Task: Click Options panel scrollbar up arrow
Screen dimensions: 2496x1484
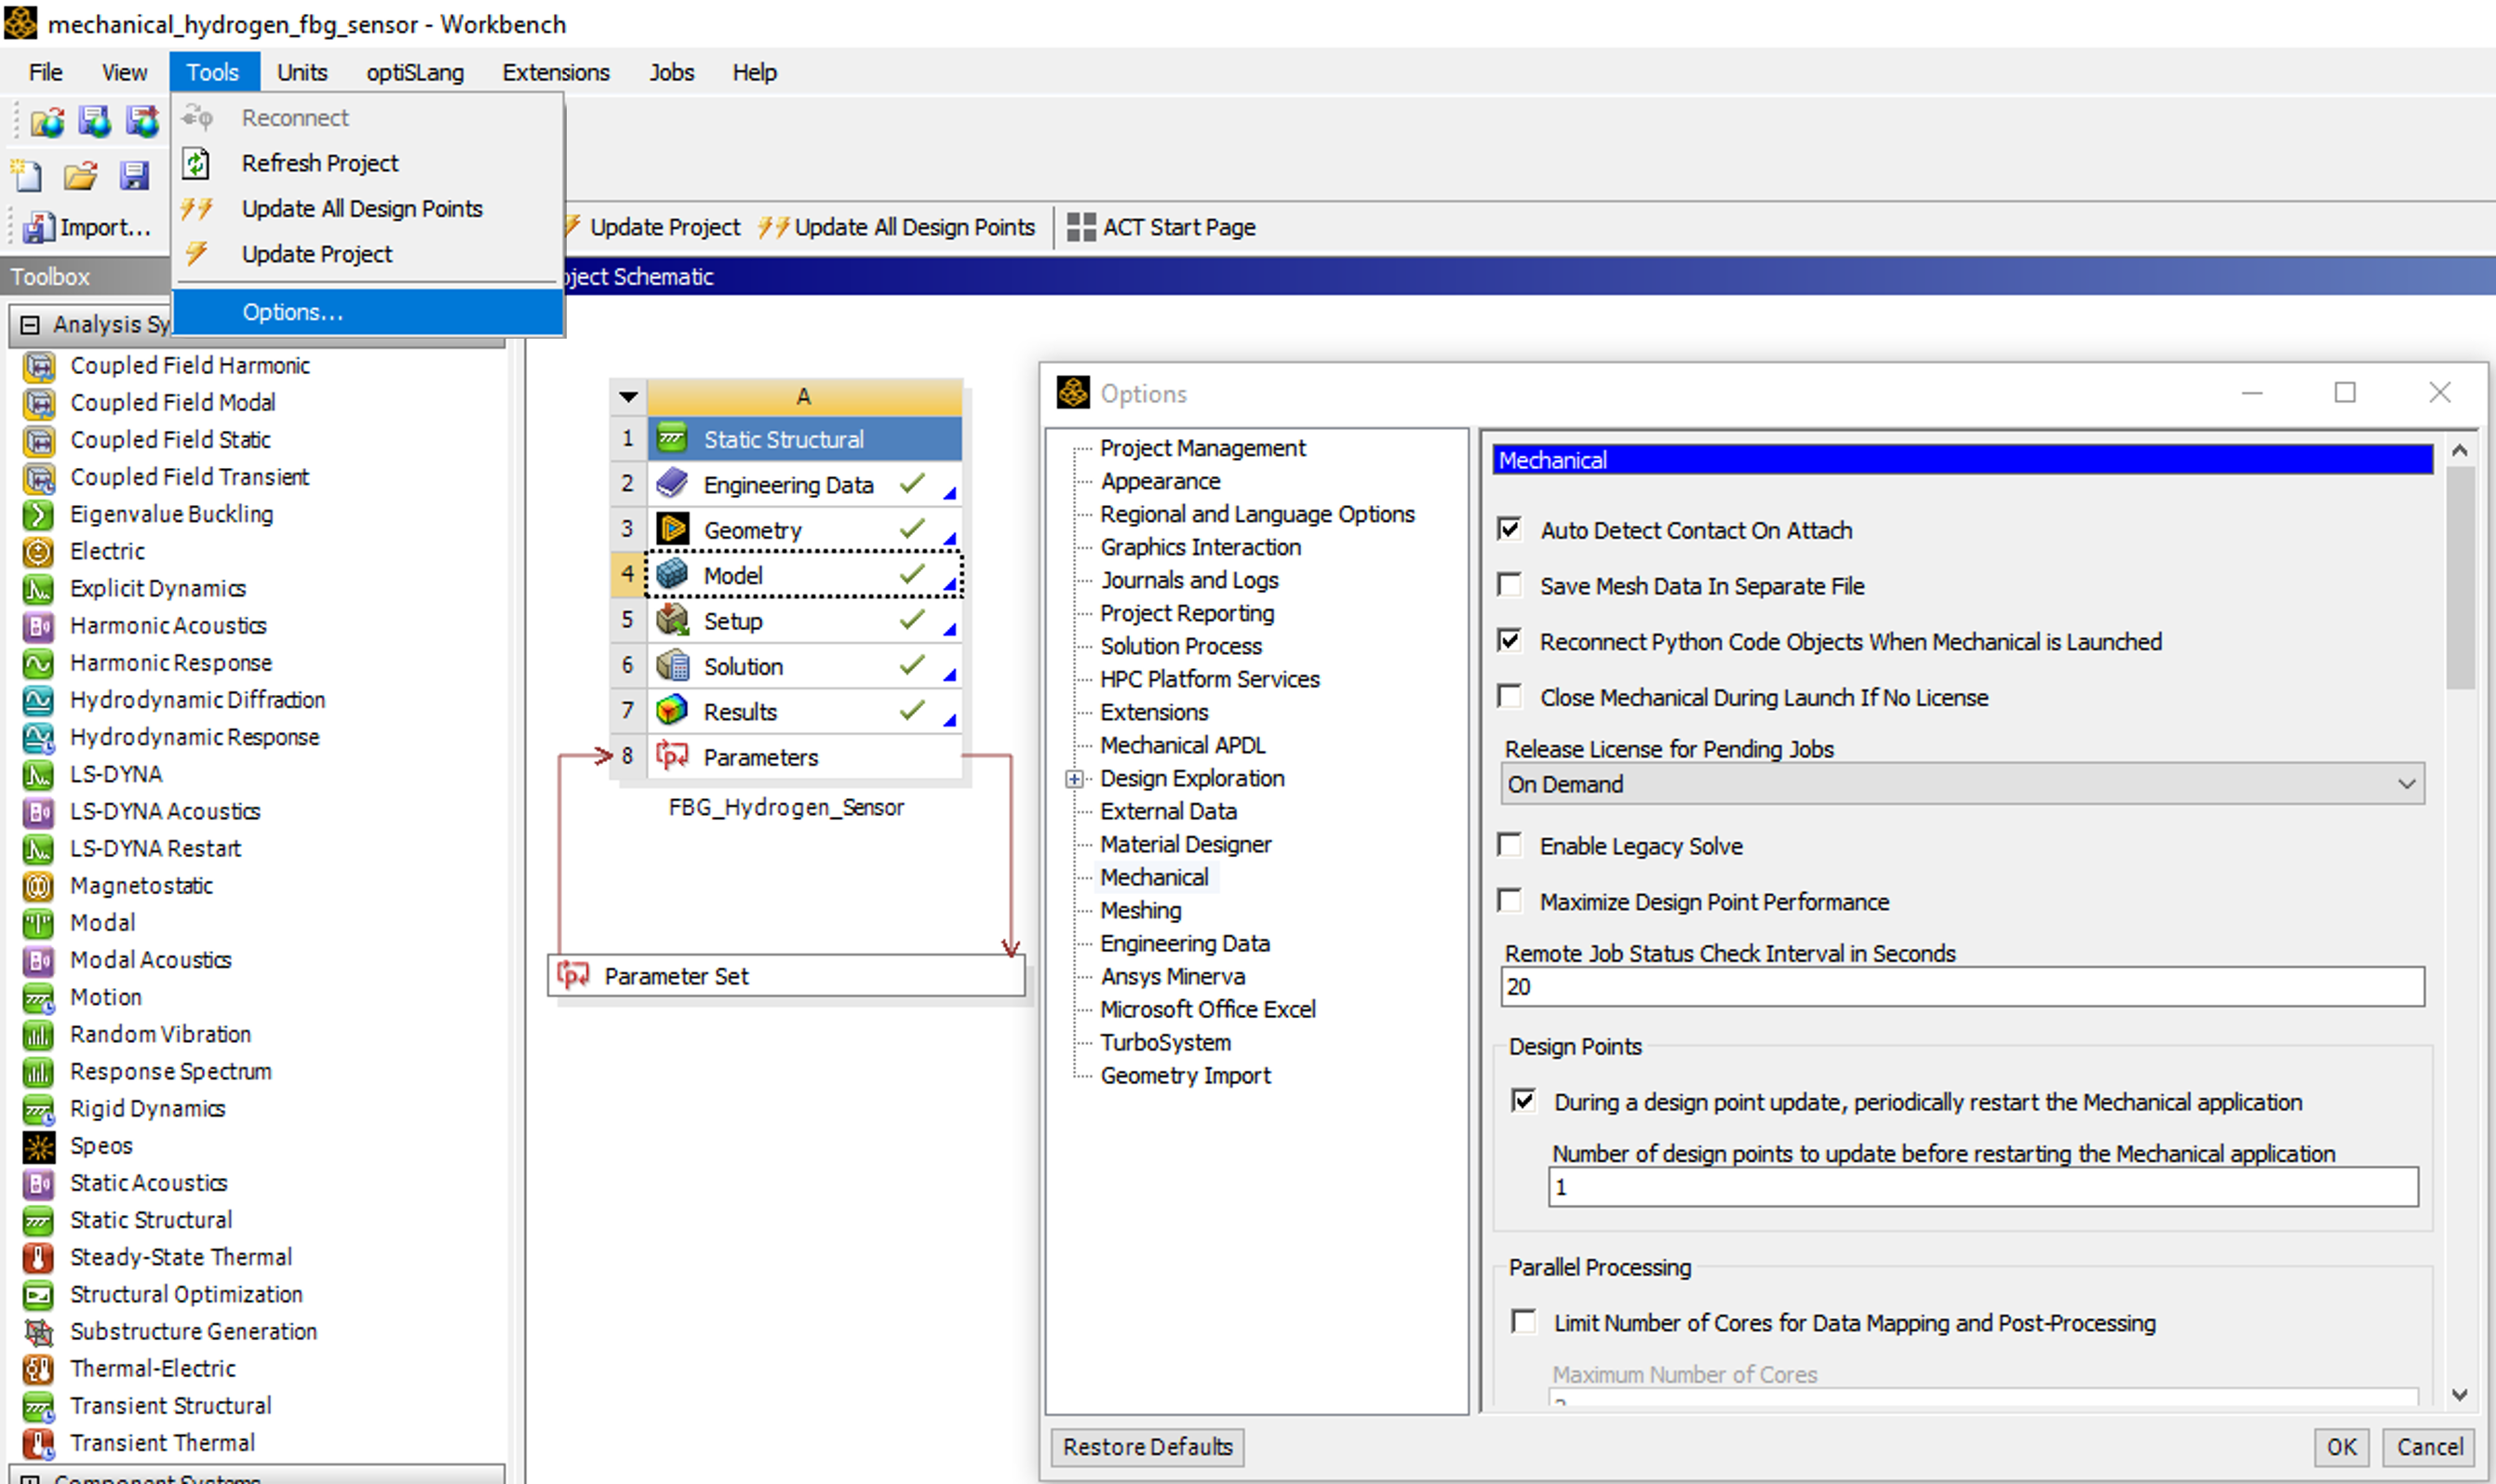Action: click(2460, 451)
